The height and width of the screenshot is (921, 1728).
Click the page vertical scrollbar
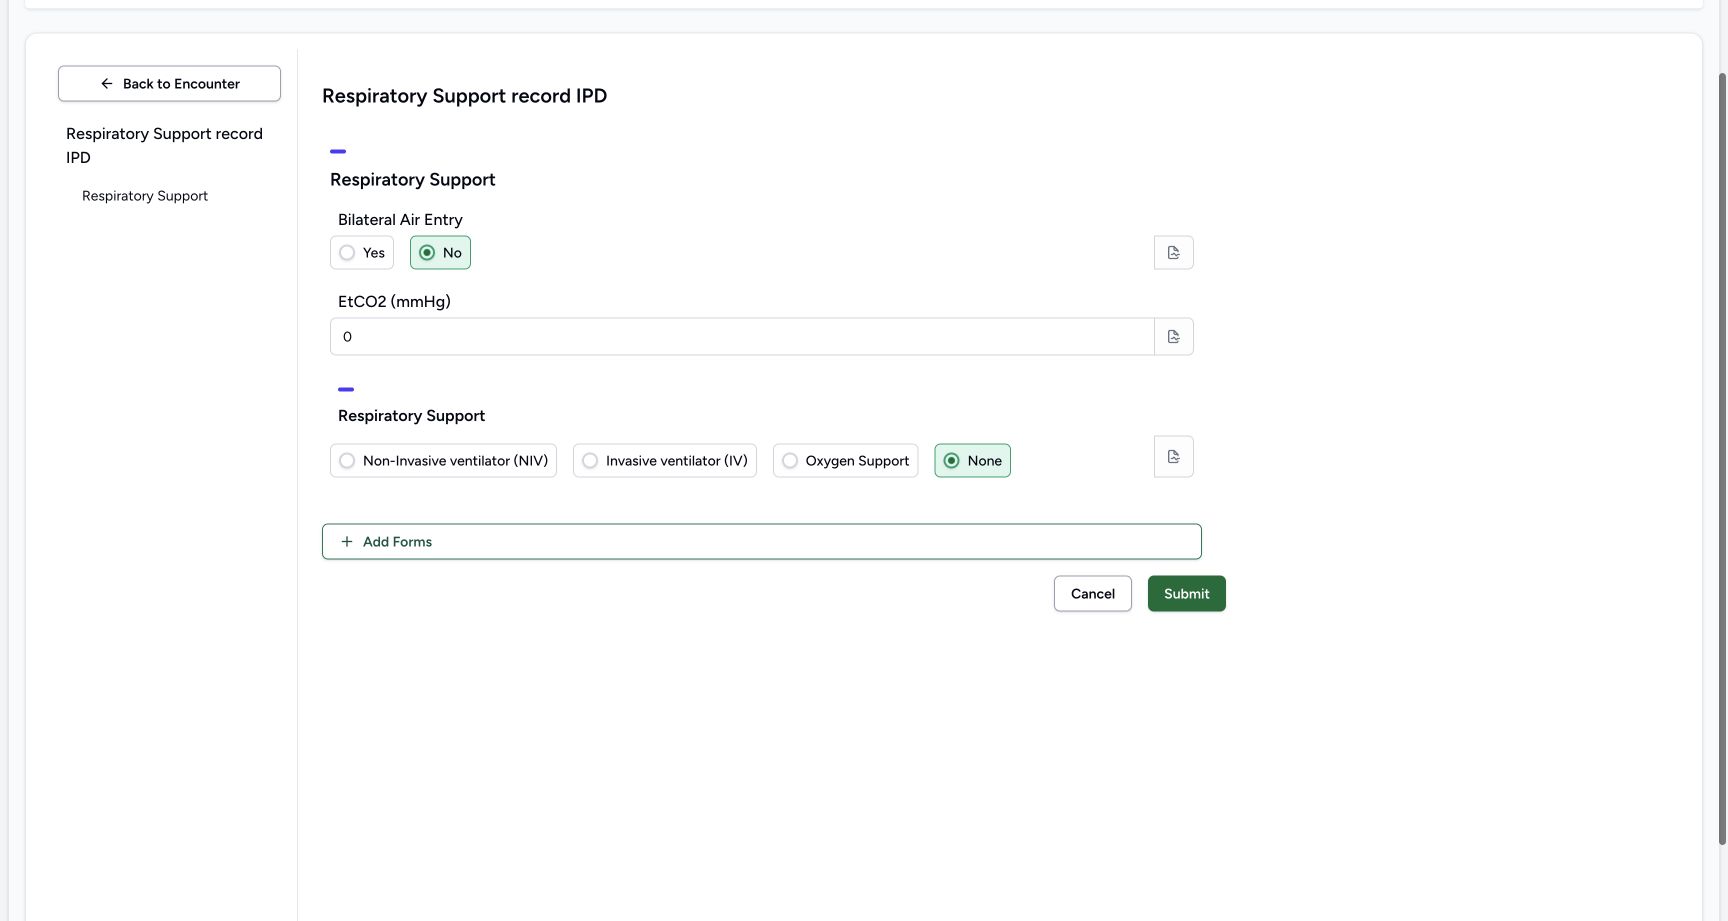(x=1722, y=460)
